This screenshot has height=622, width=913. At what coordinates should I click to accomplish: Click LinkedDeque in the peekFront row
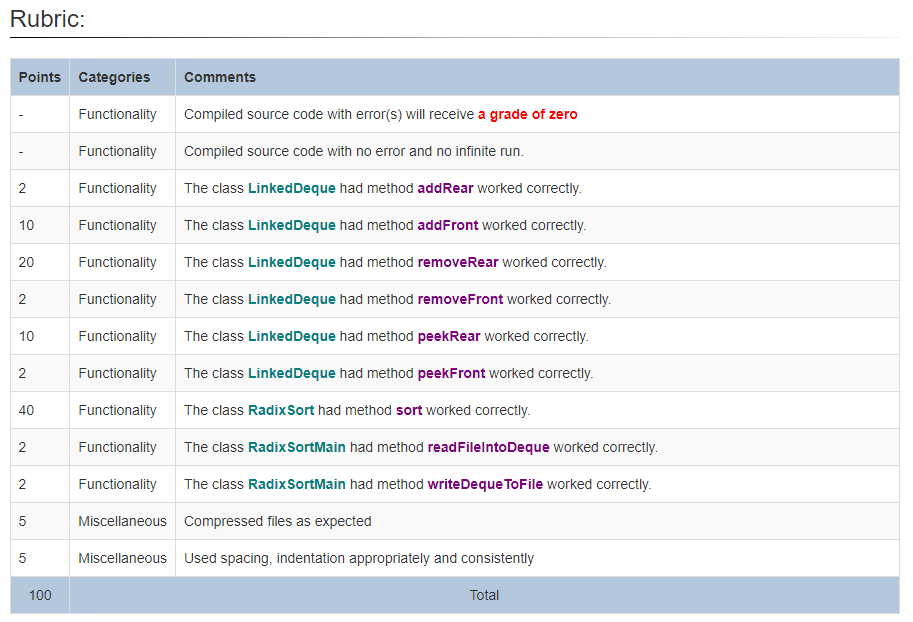point(292,373)
